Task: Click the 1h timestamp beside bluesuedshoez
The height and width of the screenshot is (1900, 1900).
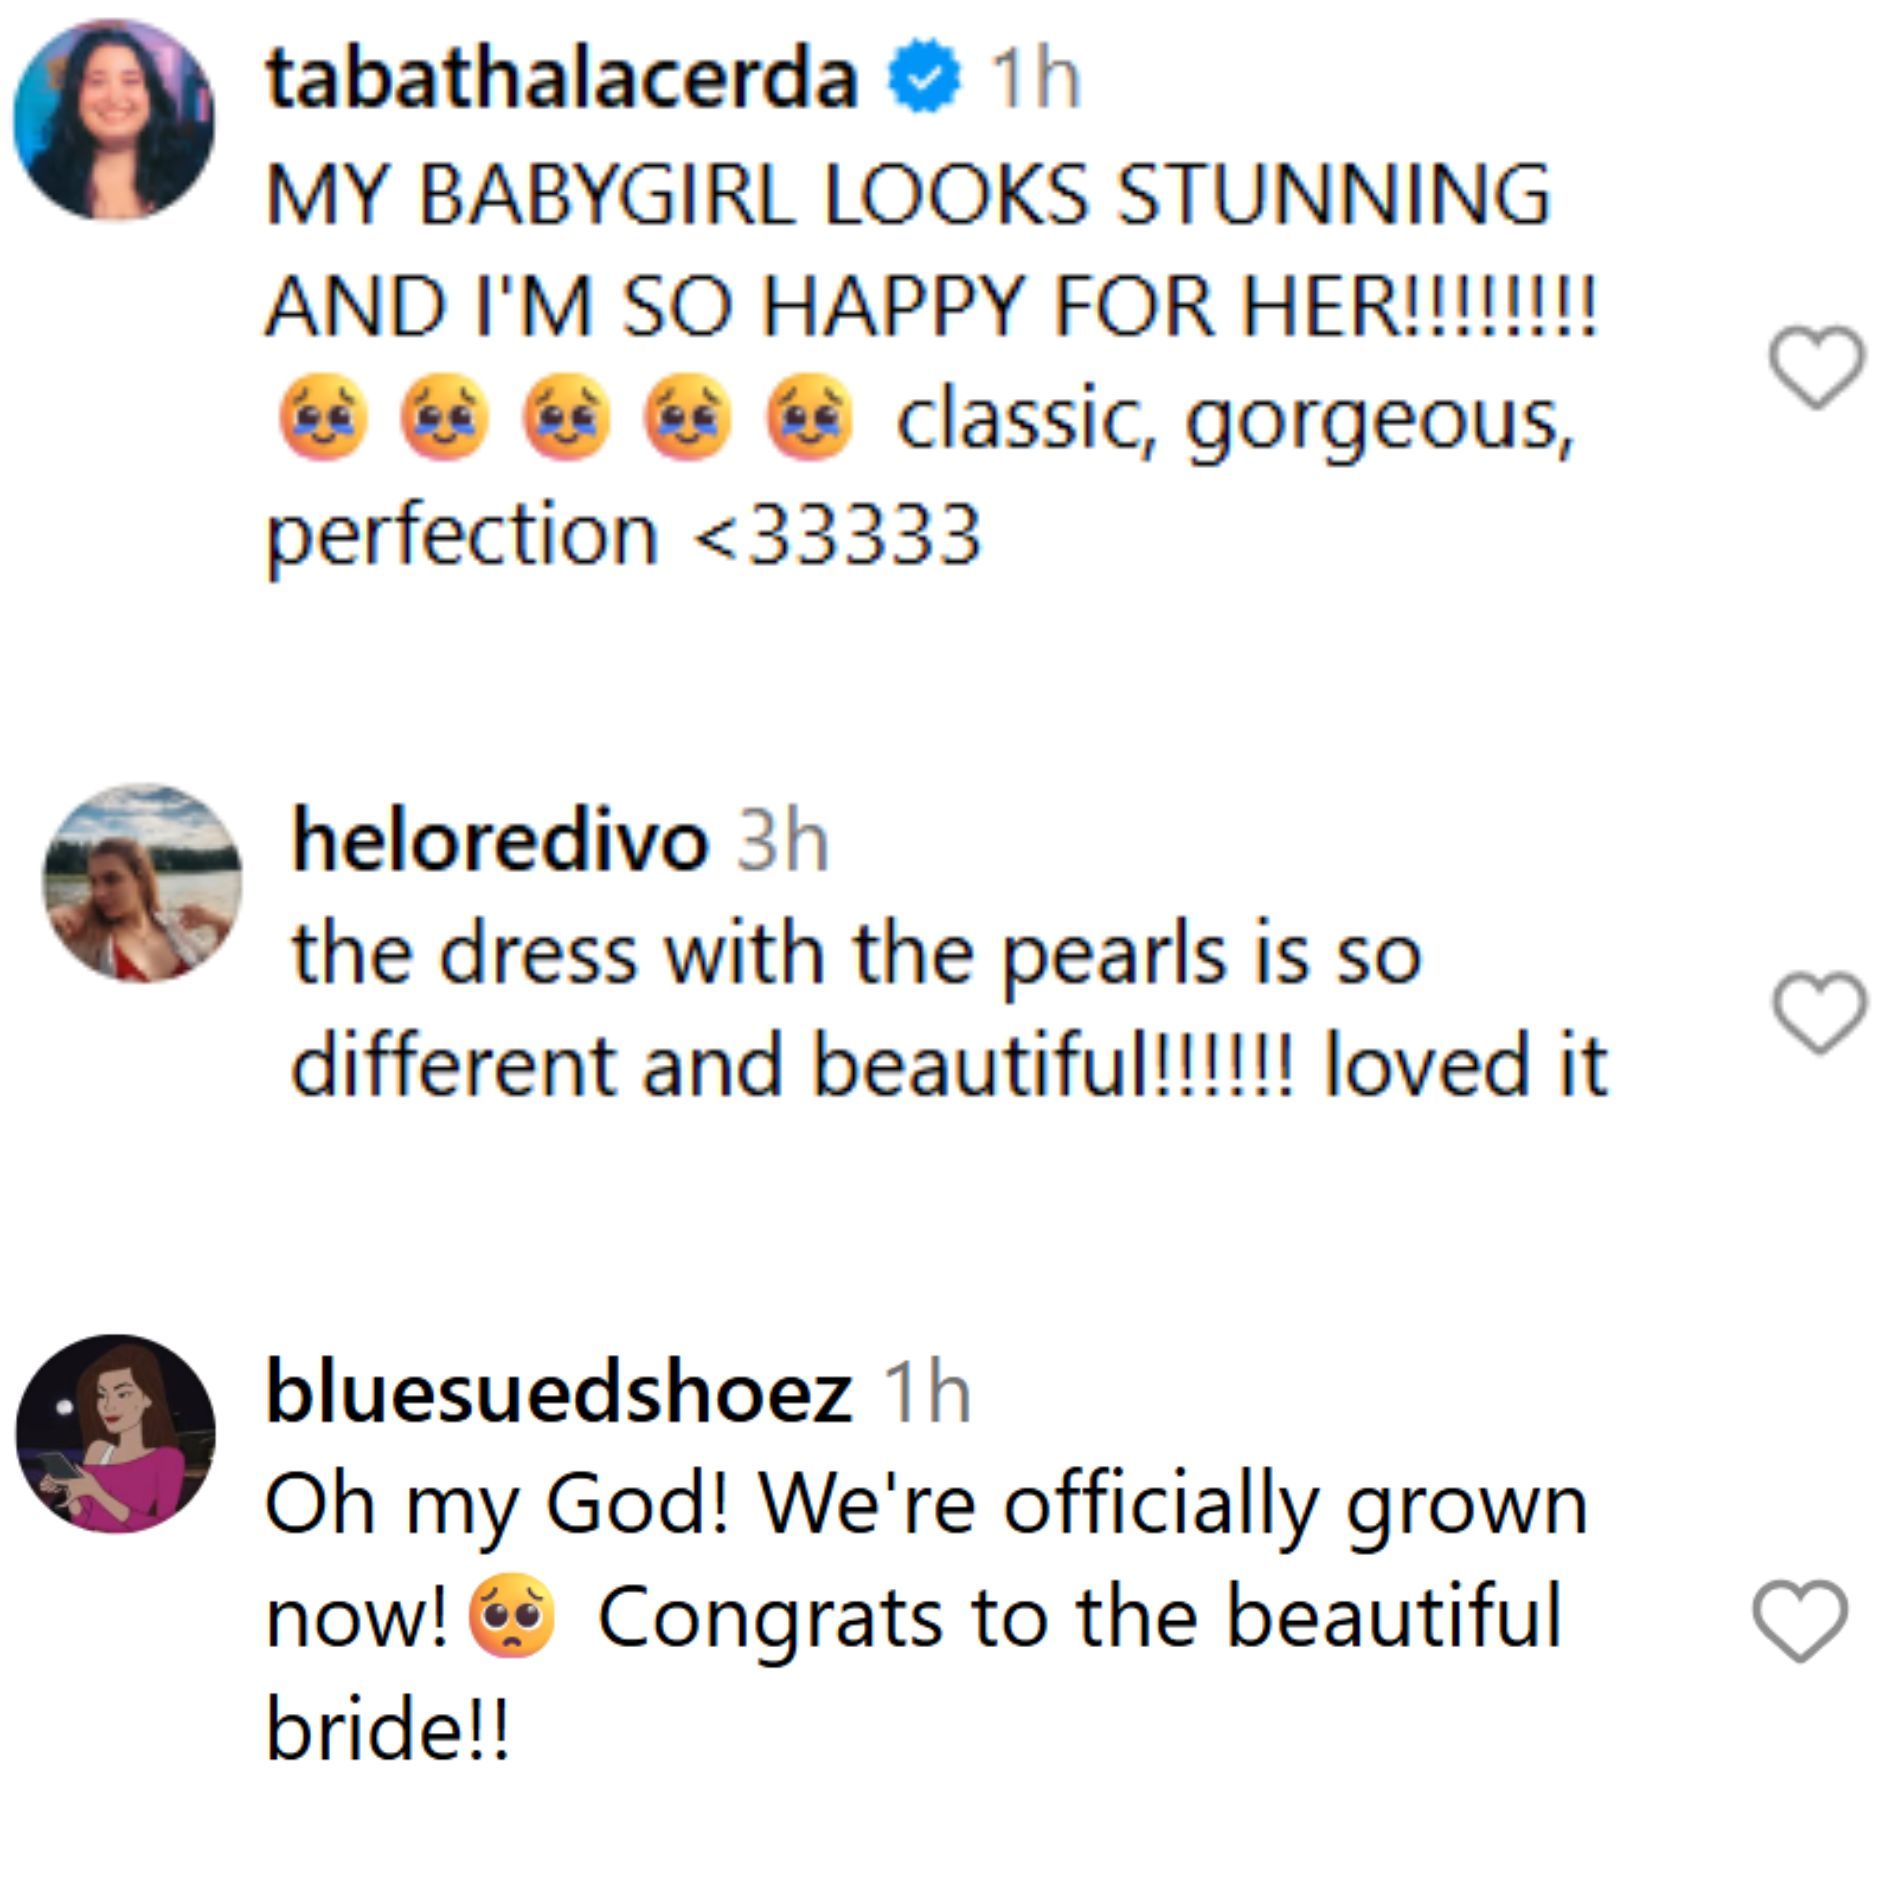Action: [928, 1391]
